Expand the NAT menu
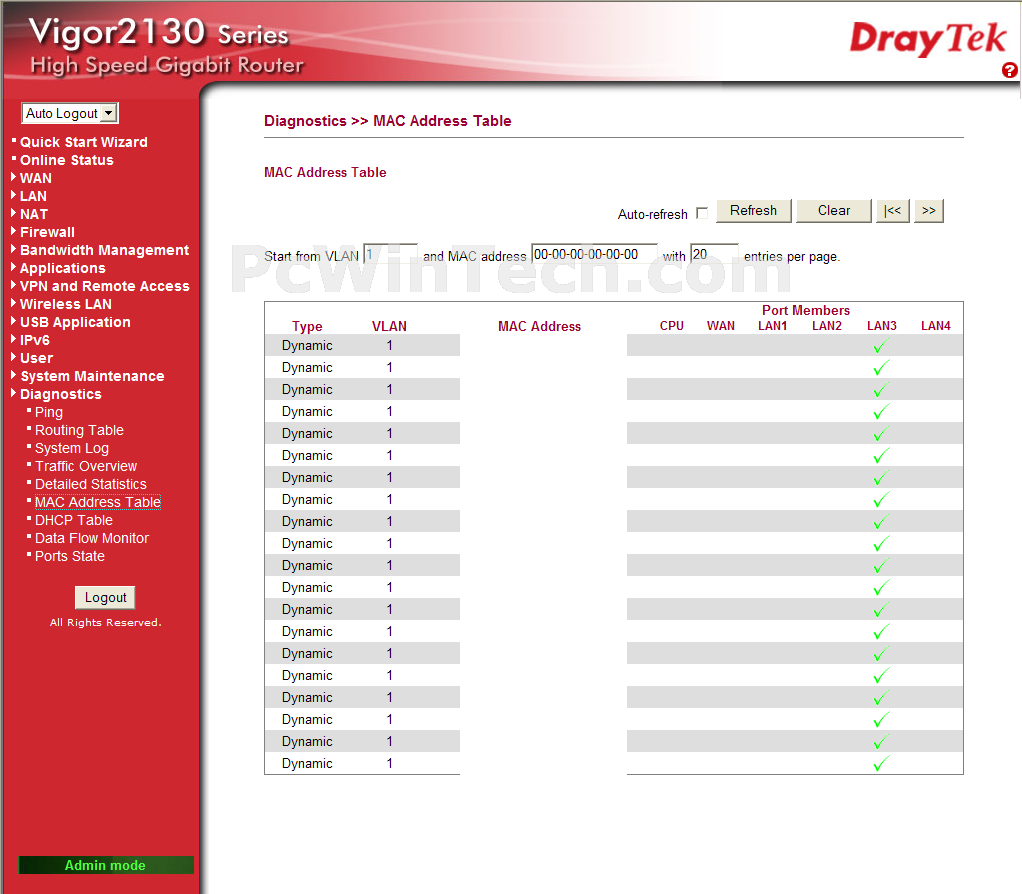1022x894 pixels. coord(33,214)
